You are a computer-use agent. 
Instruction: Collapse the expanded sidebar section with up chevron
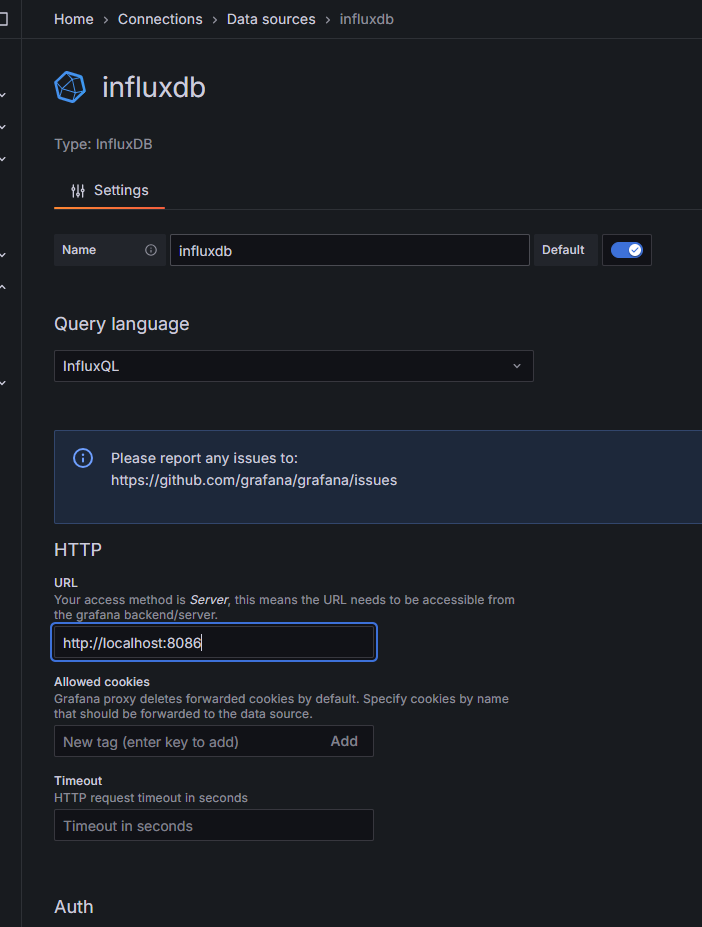(3, 287)
